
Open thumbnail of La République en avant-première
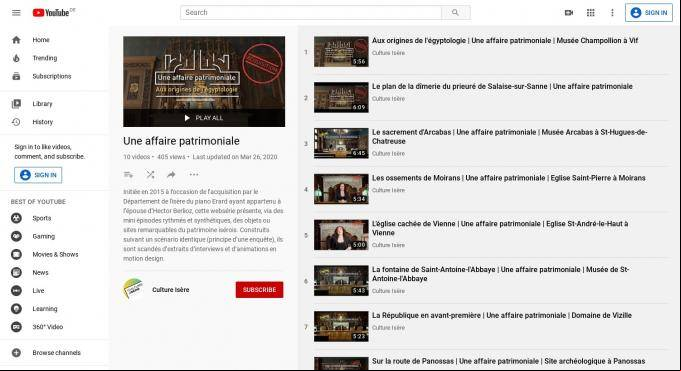(341, 327)
